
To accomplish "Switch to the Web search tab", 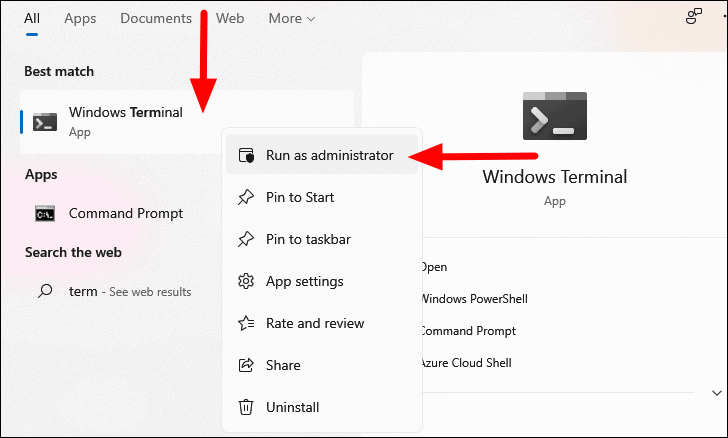I will pos(230,19).
